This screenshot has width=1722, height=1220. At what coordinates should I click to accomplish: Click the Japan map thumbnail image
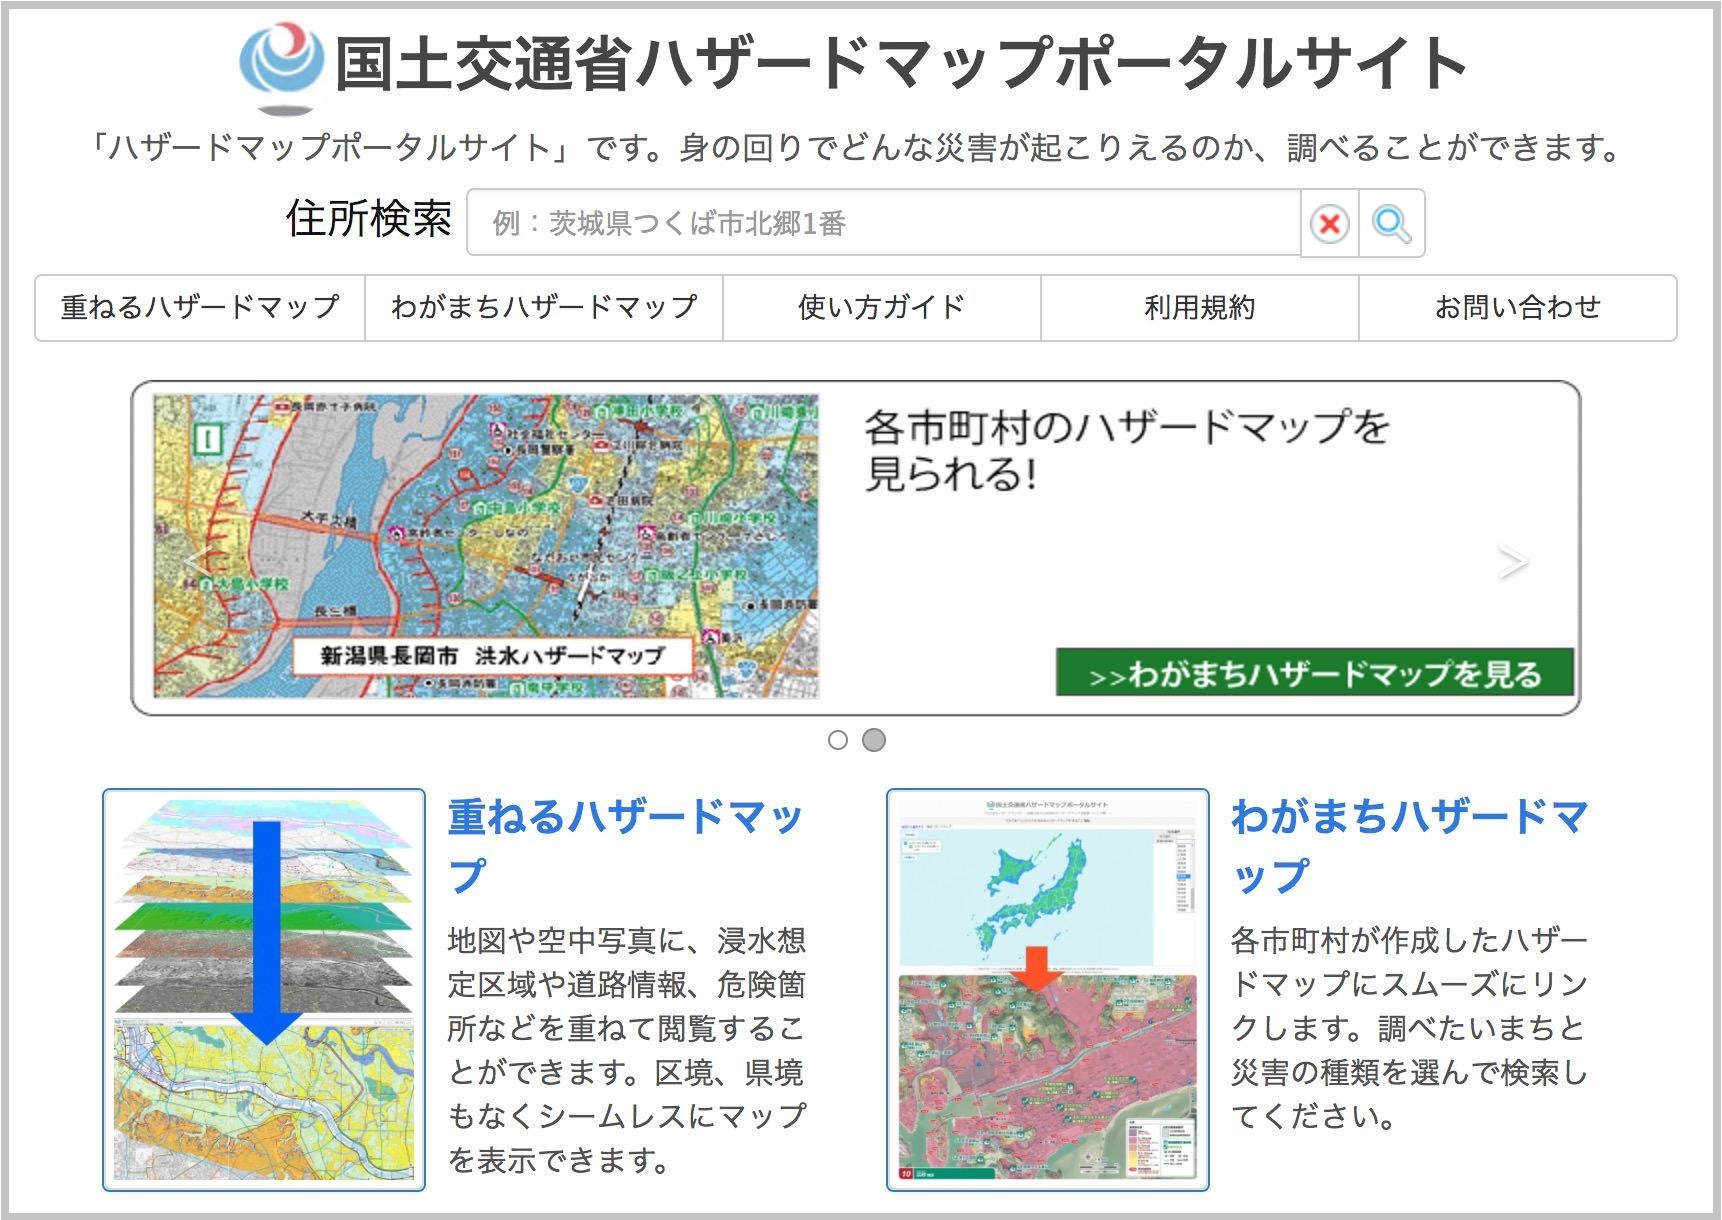(x=1048, y=990)
